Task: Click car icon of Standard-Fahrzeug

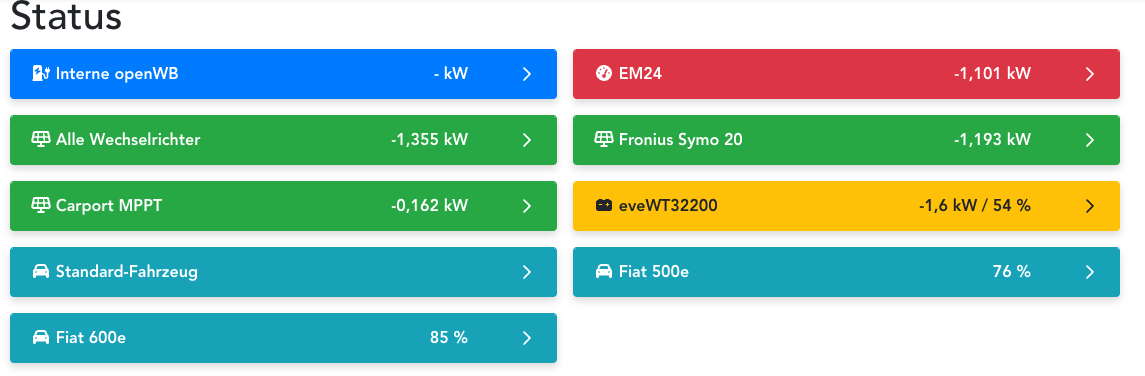Action: coord(41,272)
